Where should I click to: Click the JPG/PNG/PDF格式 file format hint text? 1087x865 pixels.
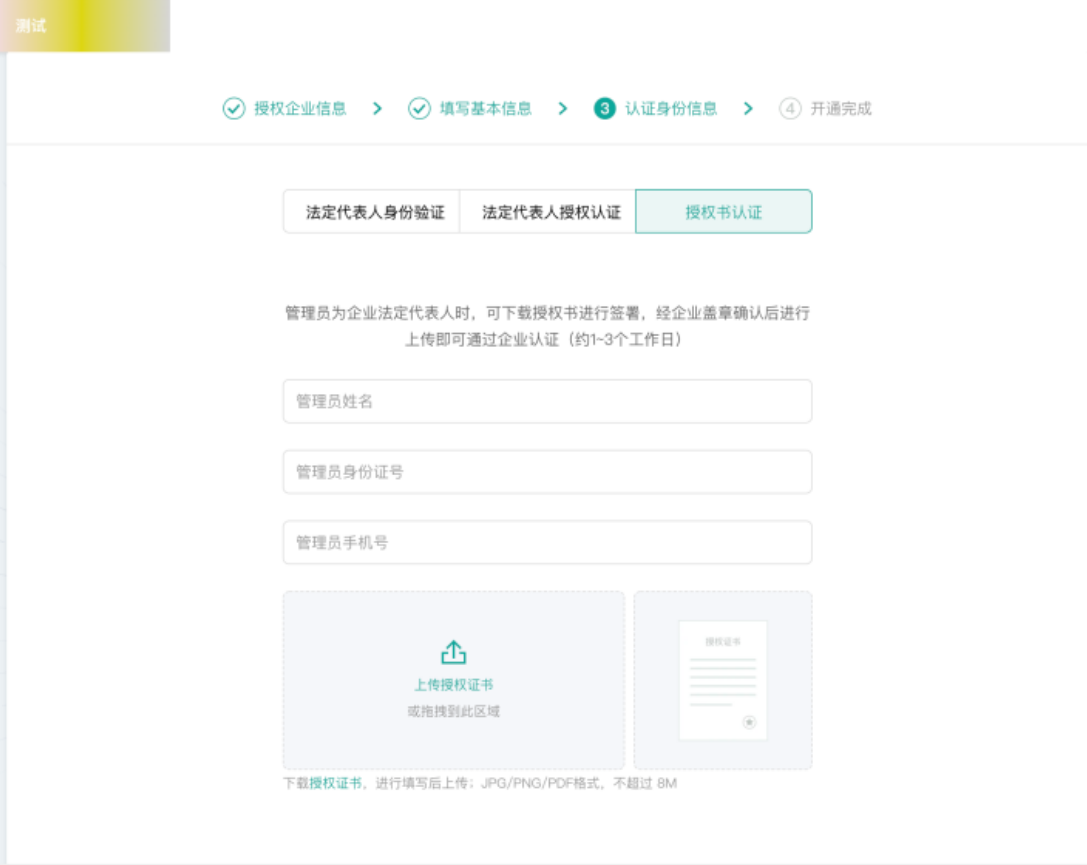tap(540, 783)
